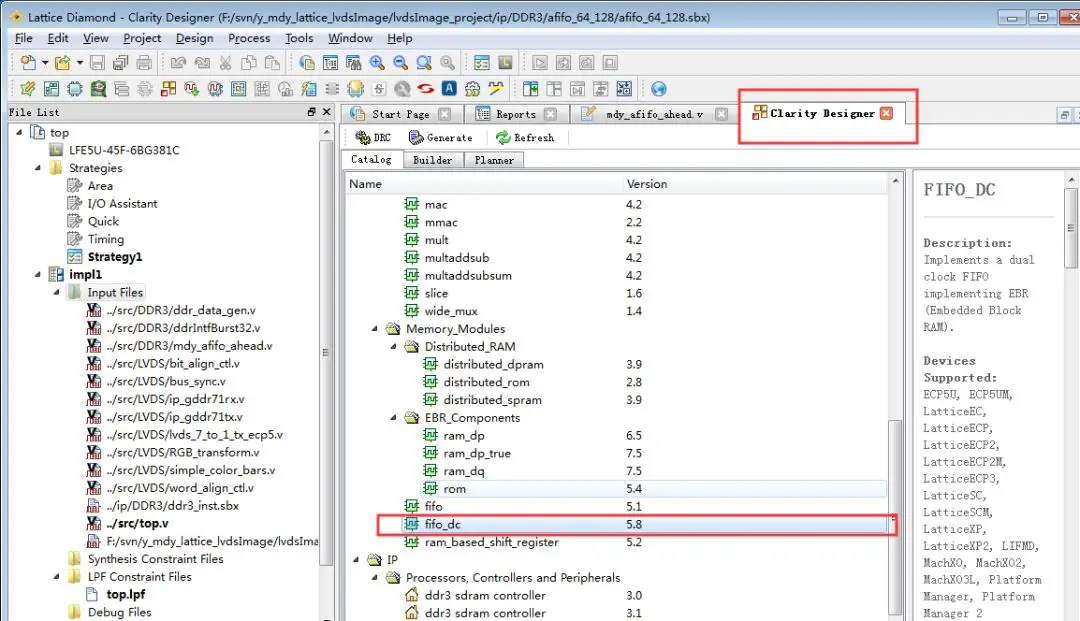Screen dimensions: 1080x621
Task: Click the Refresh button
Action: point(524,138)
